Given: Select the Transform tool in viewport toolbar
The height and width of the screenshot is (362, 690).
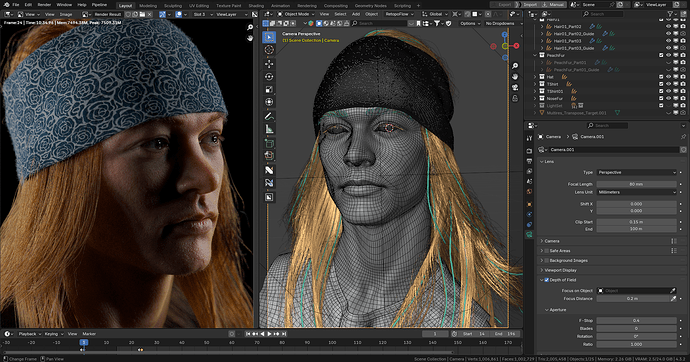Looking at the screenshot, I should point(269,102).
